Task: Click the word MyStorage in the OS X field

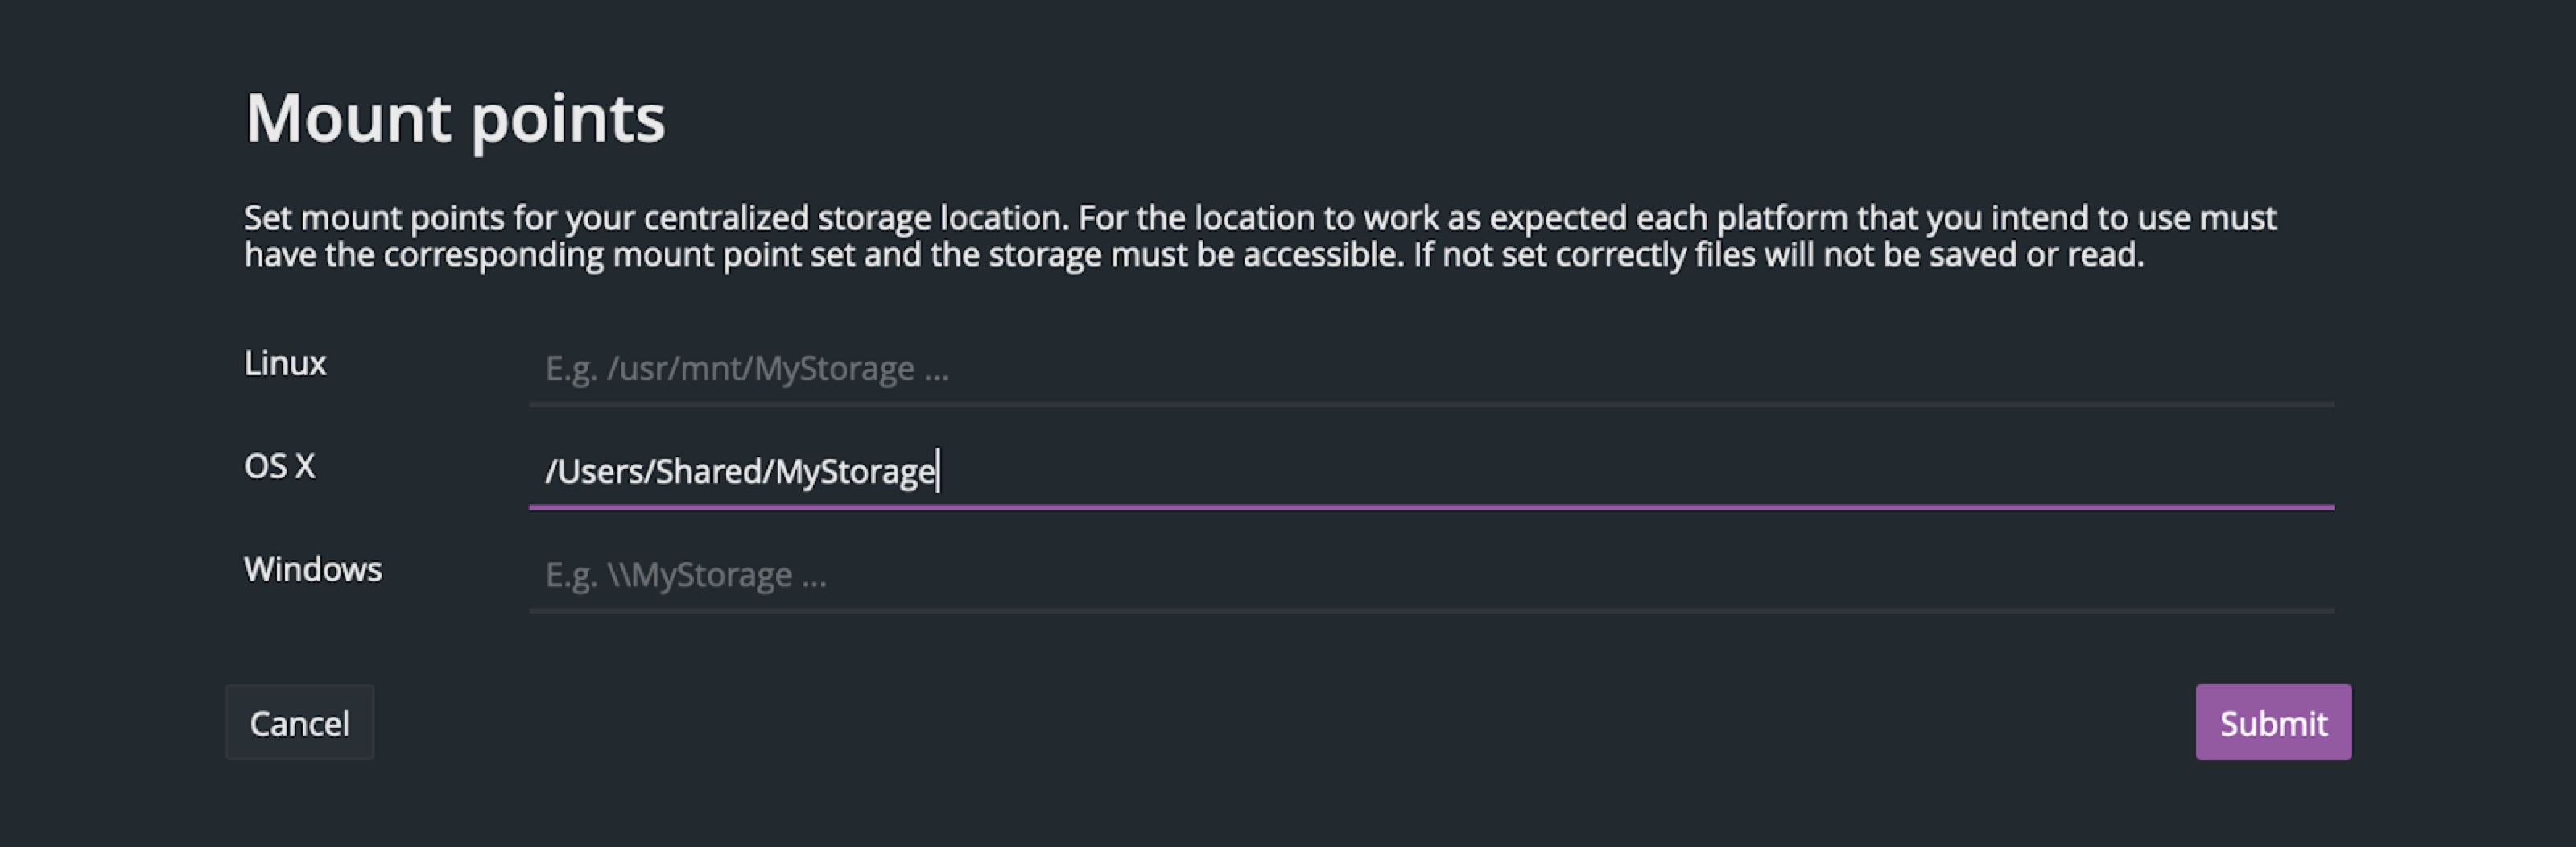Action: [862, 470]
